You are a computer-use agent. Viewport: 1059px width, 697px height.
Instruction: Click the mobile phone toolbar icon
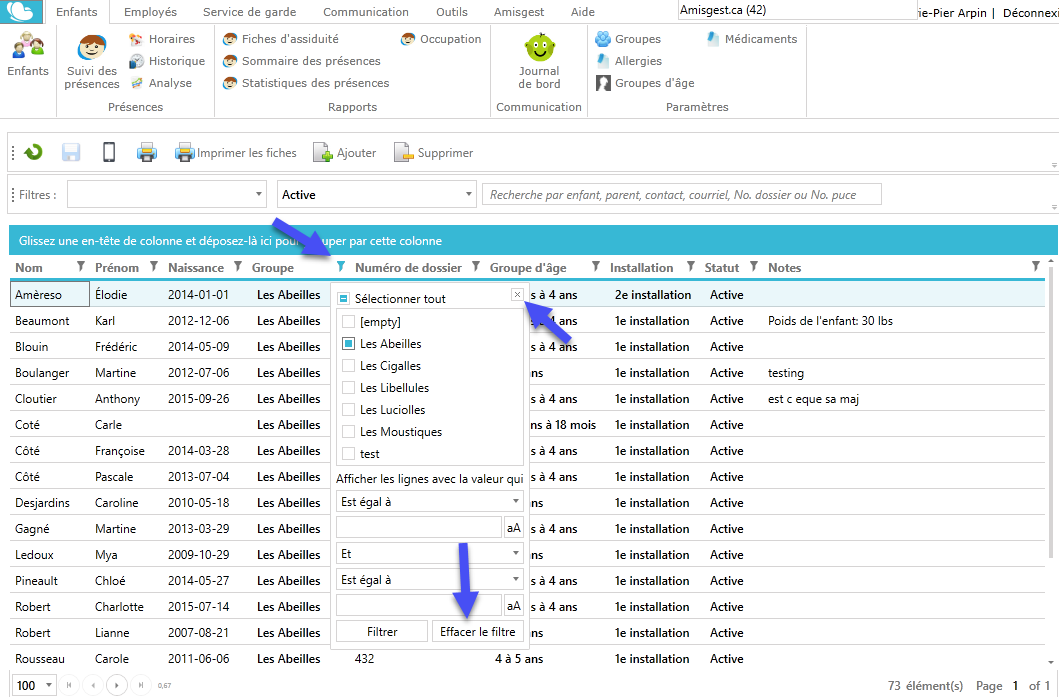point(109,153)
